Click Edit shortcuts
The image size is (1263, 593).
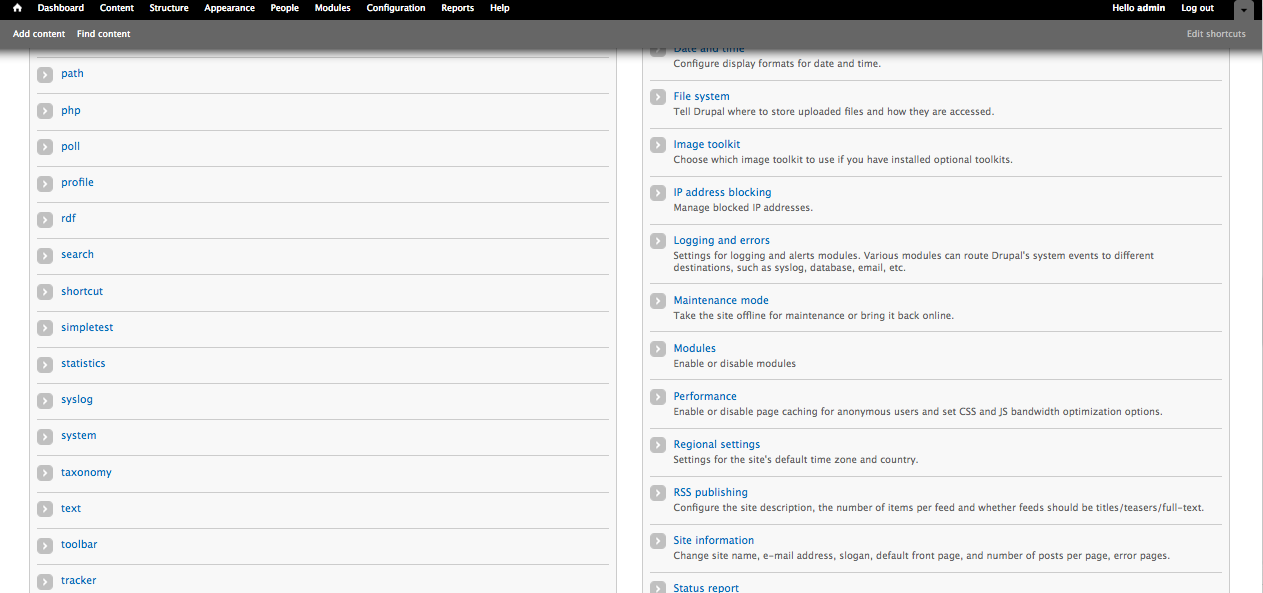[x=1215, y=33]
